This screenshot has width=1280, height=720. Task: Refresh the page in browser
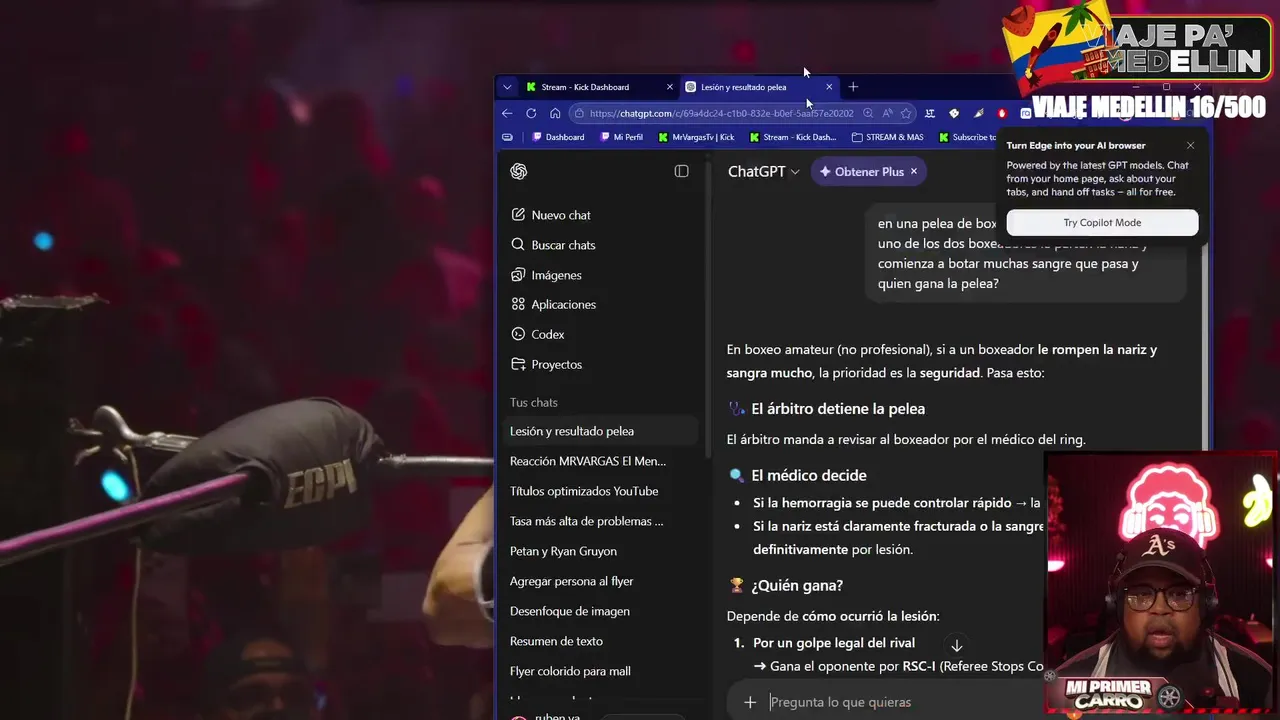coord(531,113)
